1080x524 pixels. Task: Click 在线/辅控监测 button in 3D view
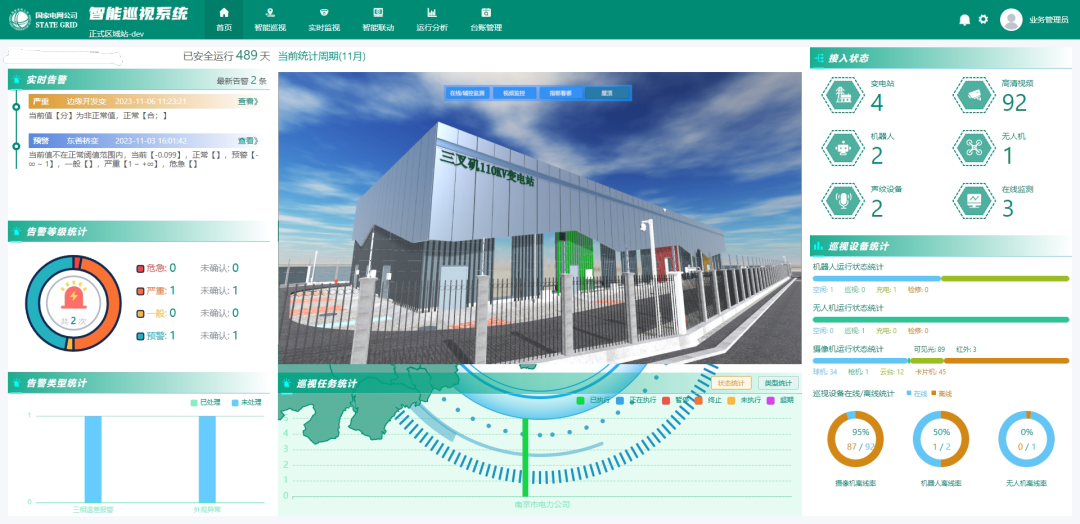pos(467,93)
